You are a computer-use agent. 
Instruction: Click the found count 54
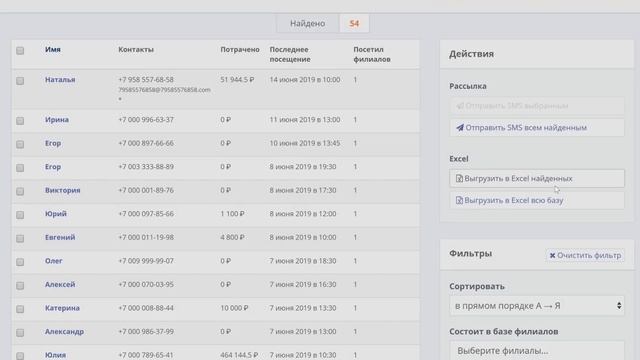[354, 23]
